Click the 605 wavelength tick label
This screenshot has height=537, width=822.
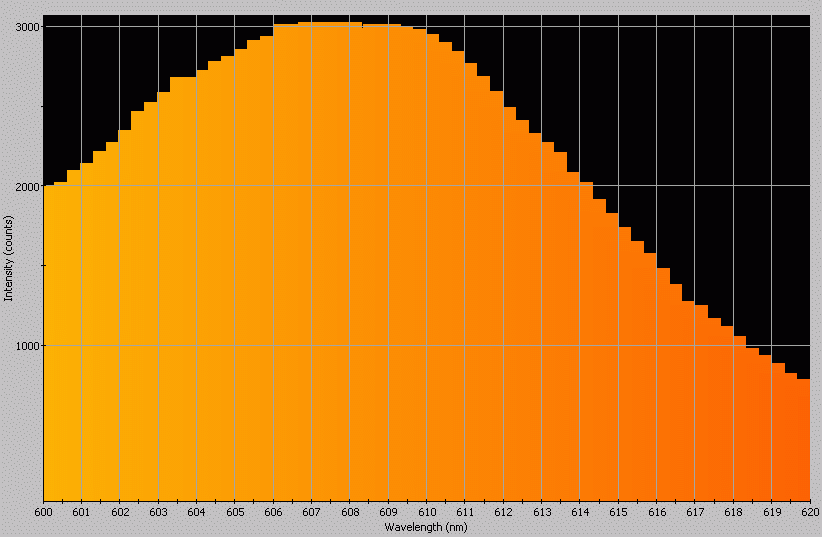click(235, 512)
